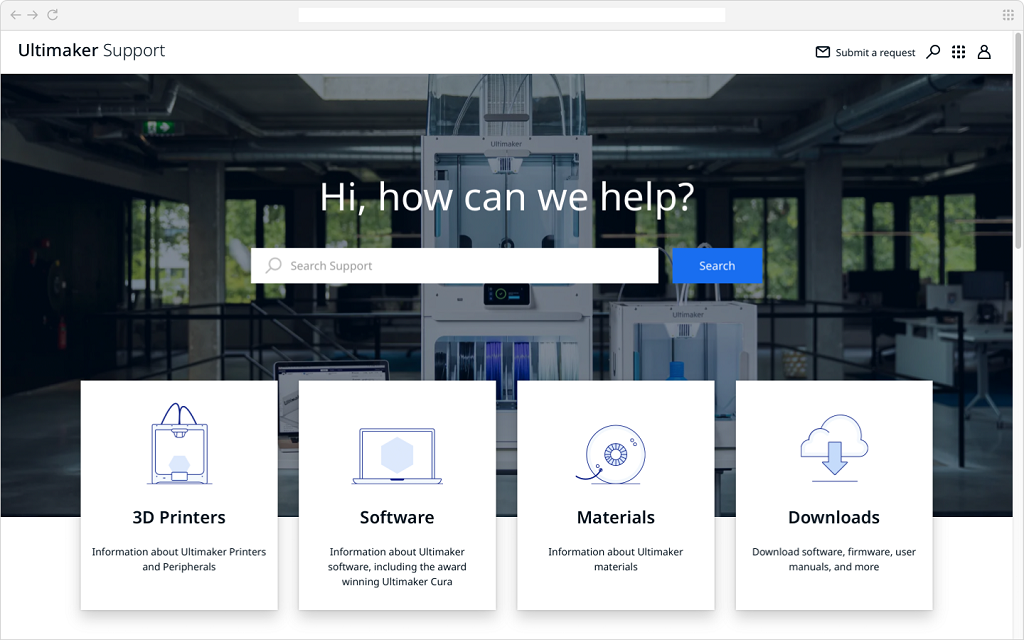1024x640 pixels.
Task: Click the cloud download icon
Action: [834, 447]
